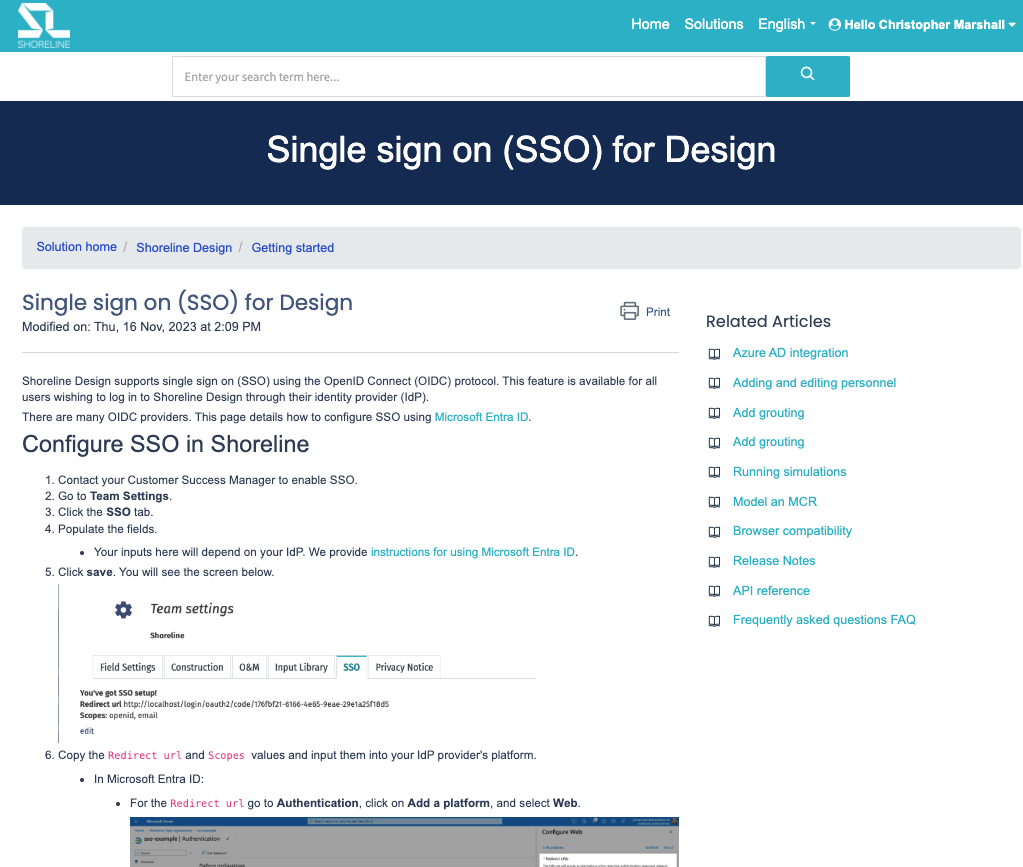Click Field Settings tab in the screenshot image
The width and height of the screenshot is (1023, 867).
point(128,667)
